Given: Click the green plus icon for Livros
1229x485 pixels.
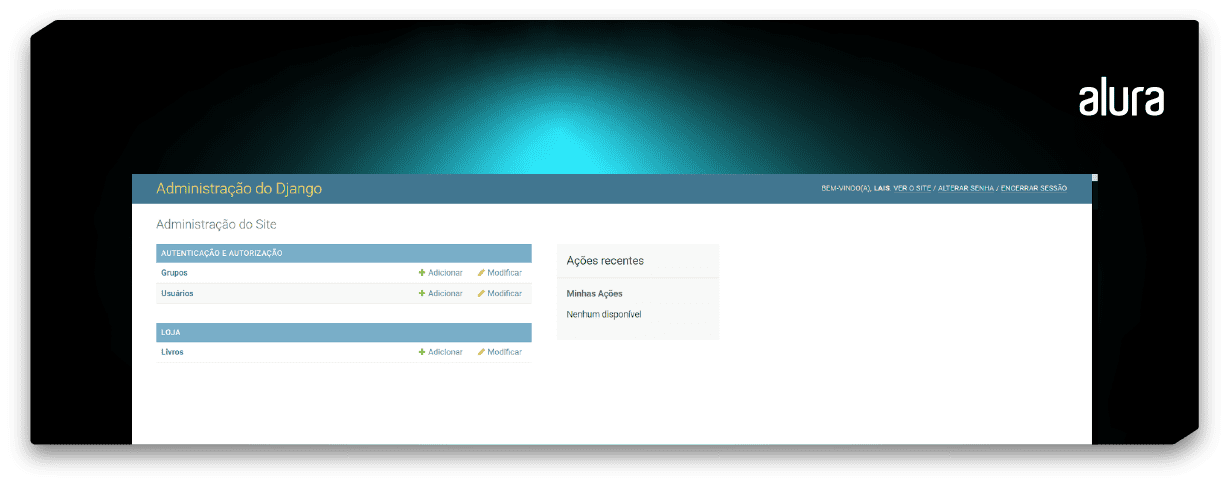Looking at the screenshot, I should (x=422, y=352).
